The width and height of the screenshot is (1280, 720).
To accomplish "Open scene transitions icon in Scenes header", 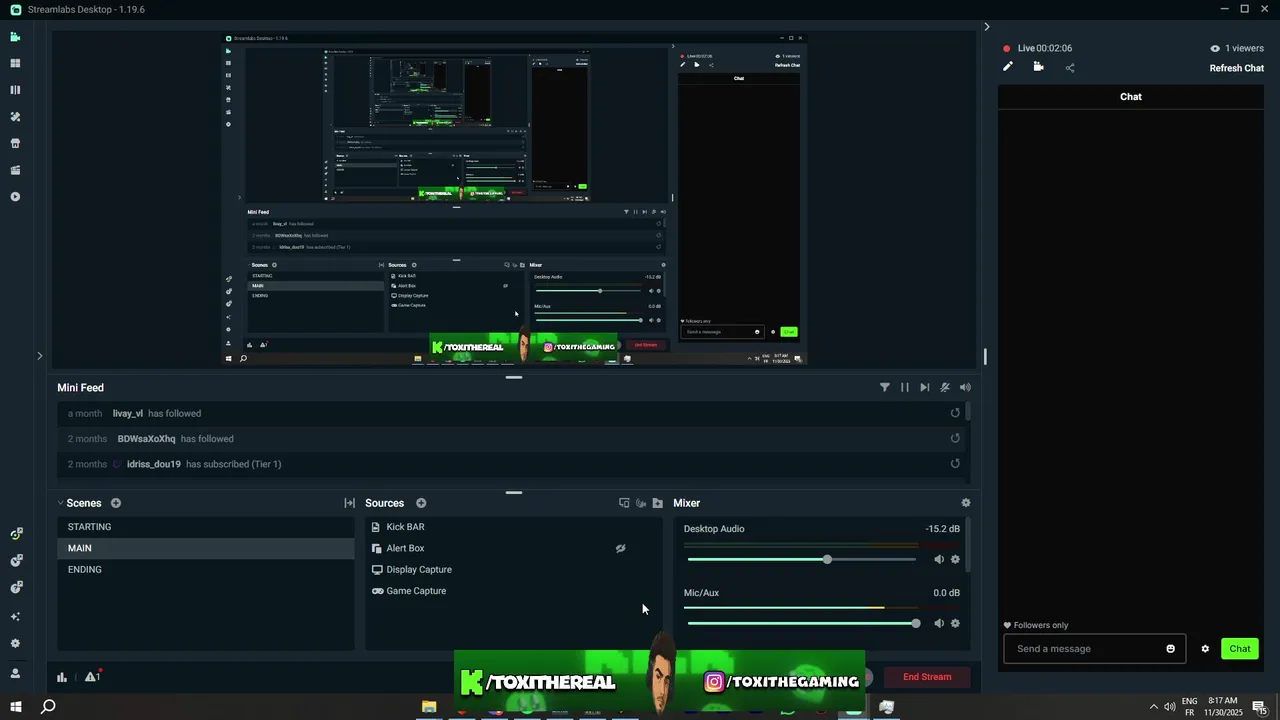I will [x=349, y=503].
